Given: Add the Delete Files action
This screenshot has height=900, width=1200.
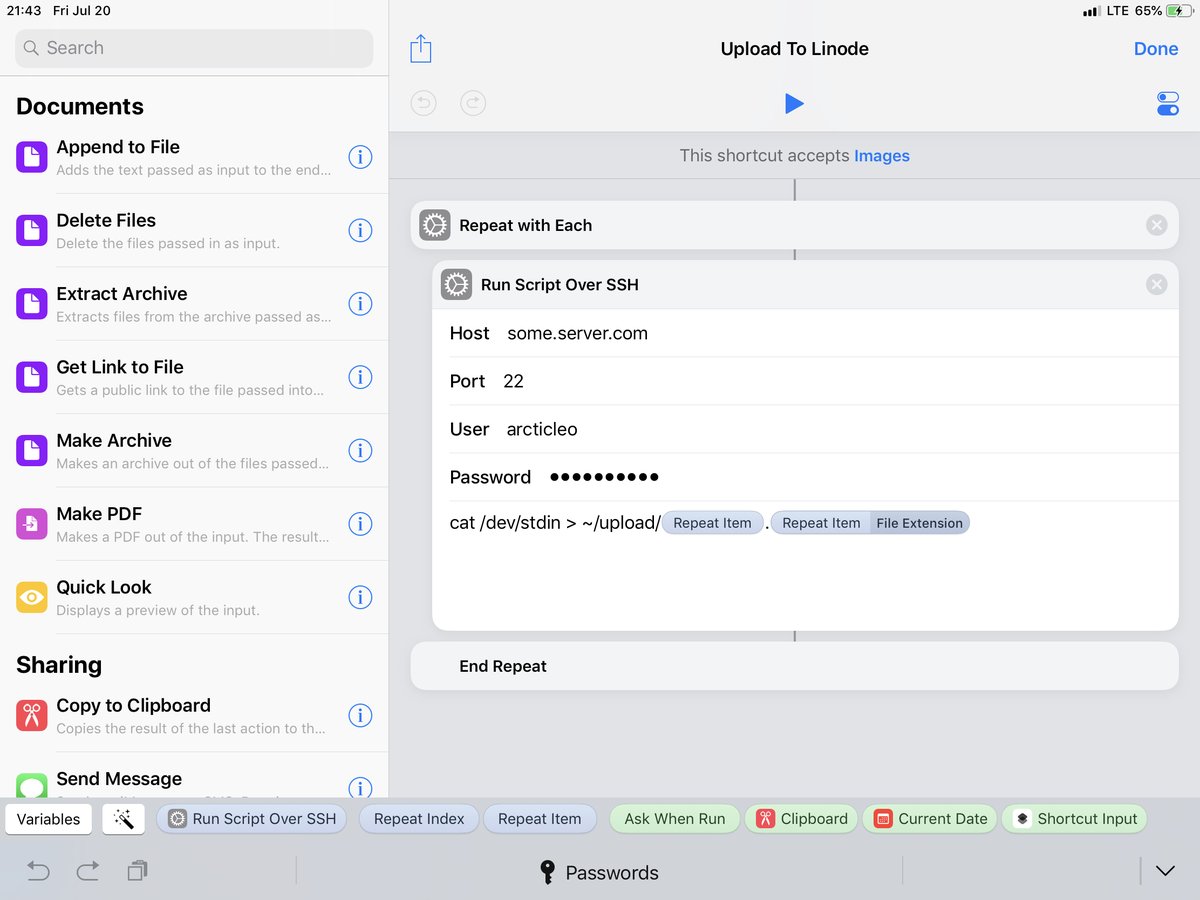Looking at the screenshot, I should (194, 230).
